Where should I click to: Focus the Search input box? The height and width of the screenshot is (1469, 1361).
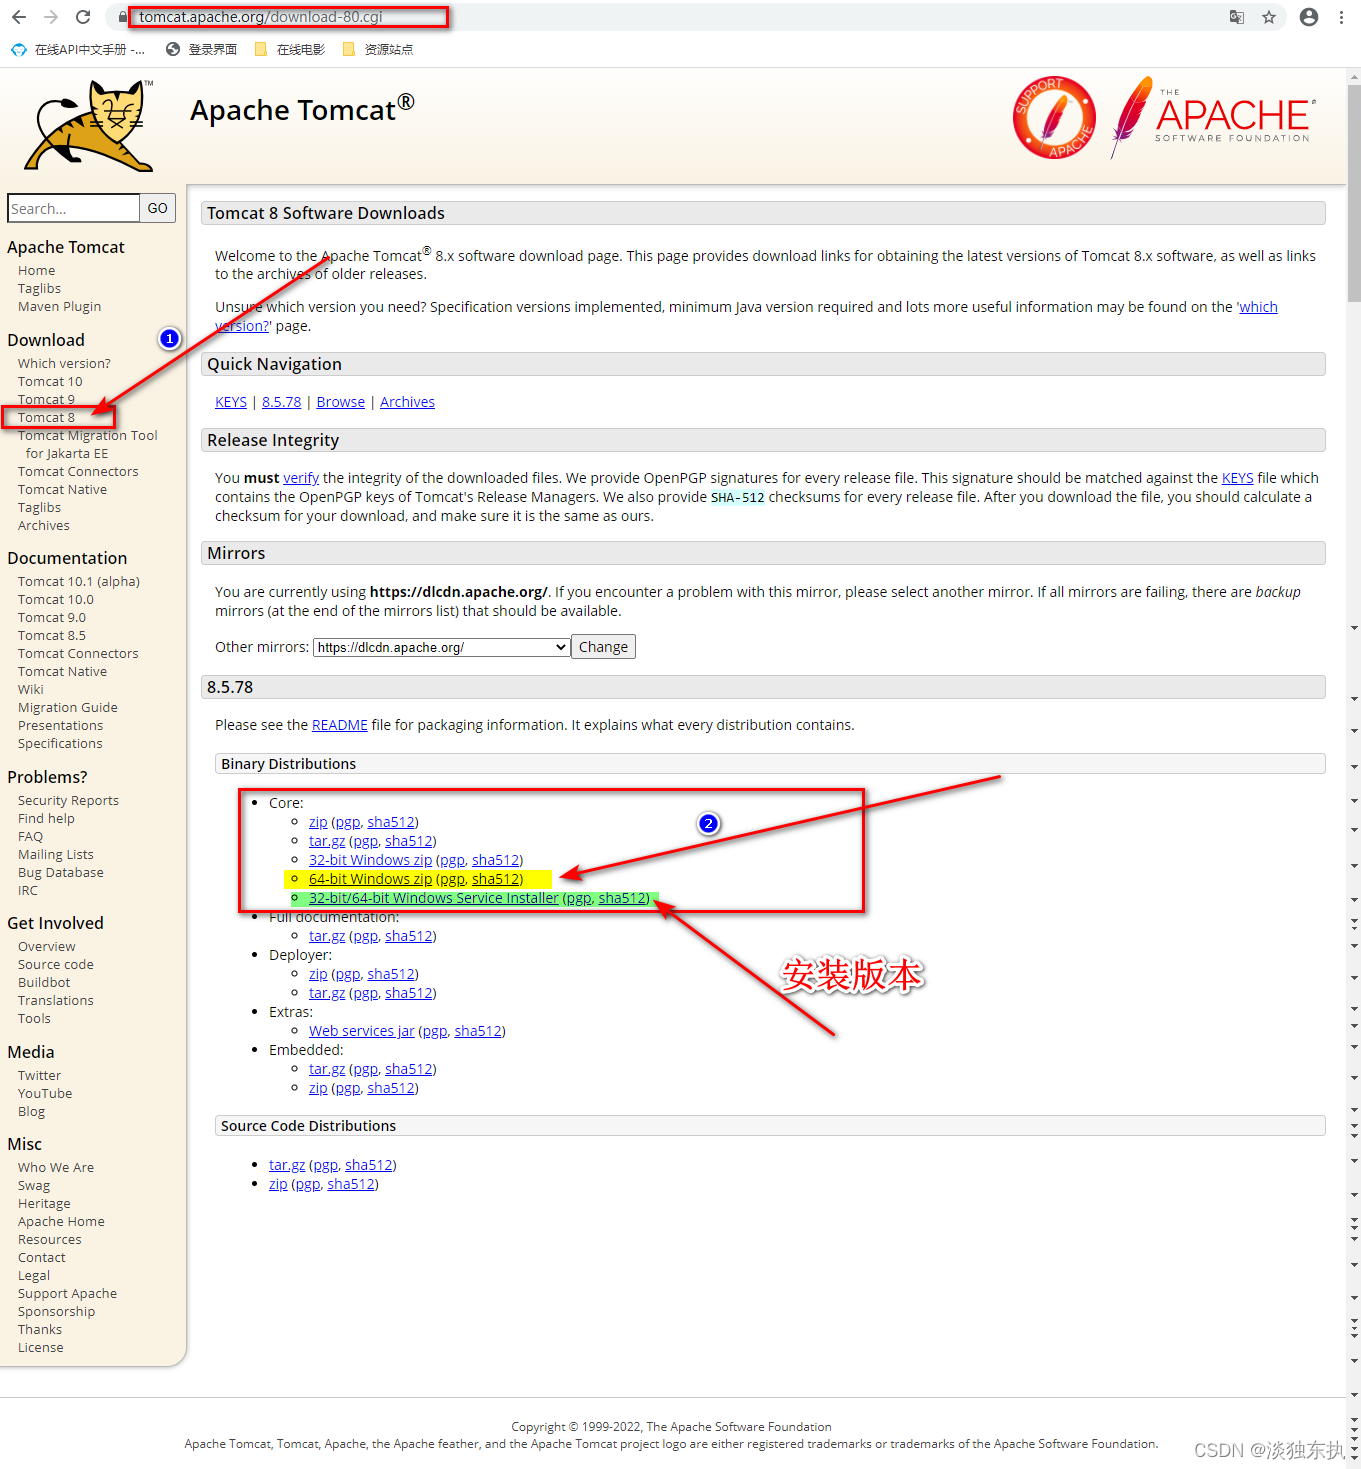pyautogui.click(x=73, y=208)
